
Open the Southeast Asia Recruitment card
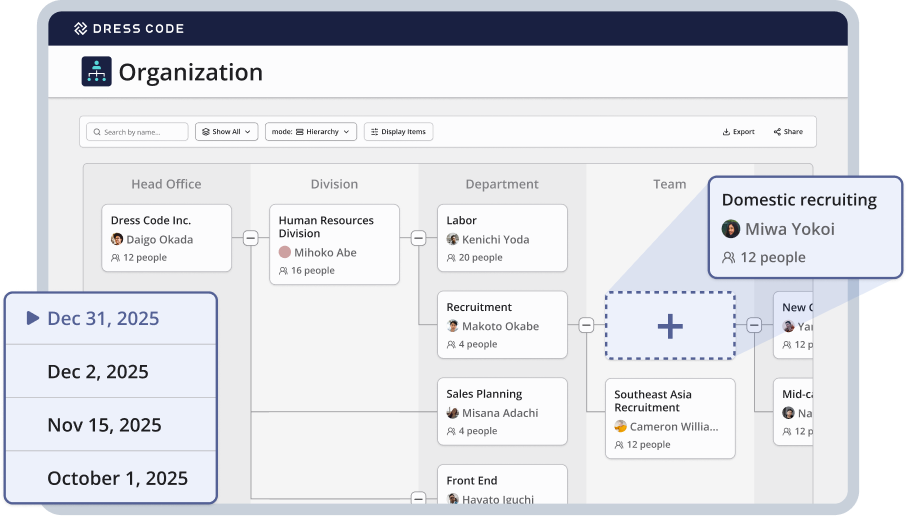(670, 419)
